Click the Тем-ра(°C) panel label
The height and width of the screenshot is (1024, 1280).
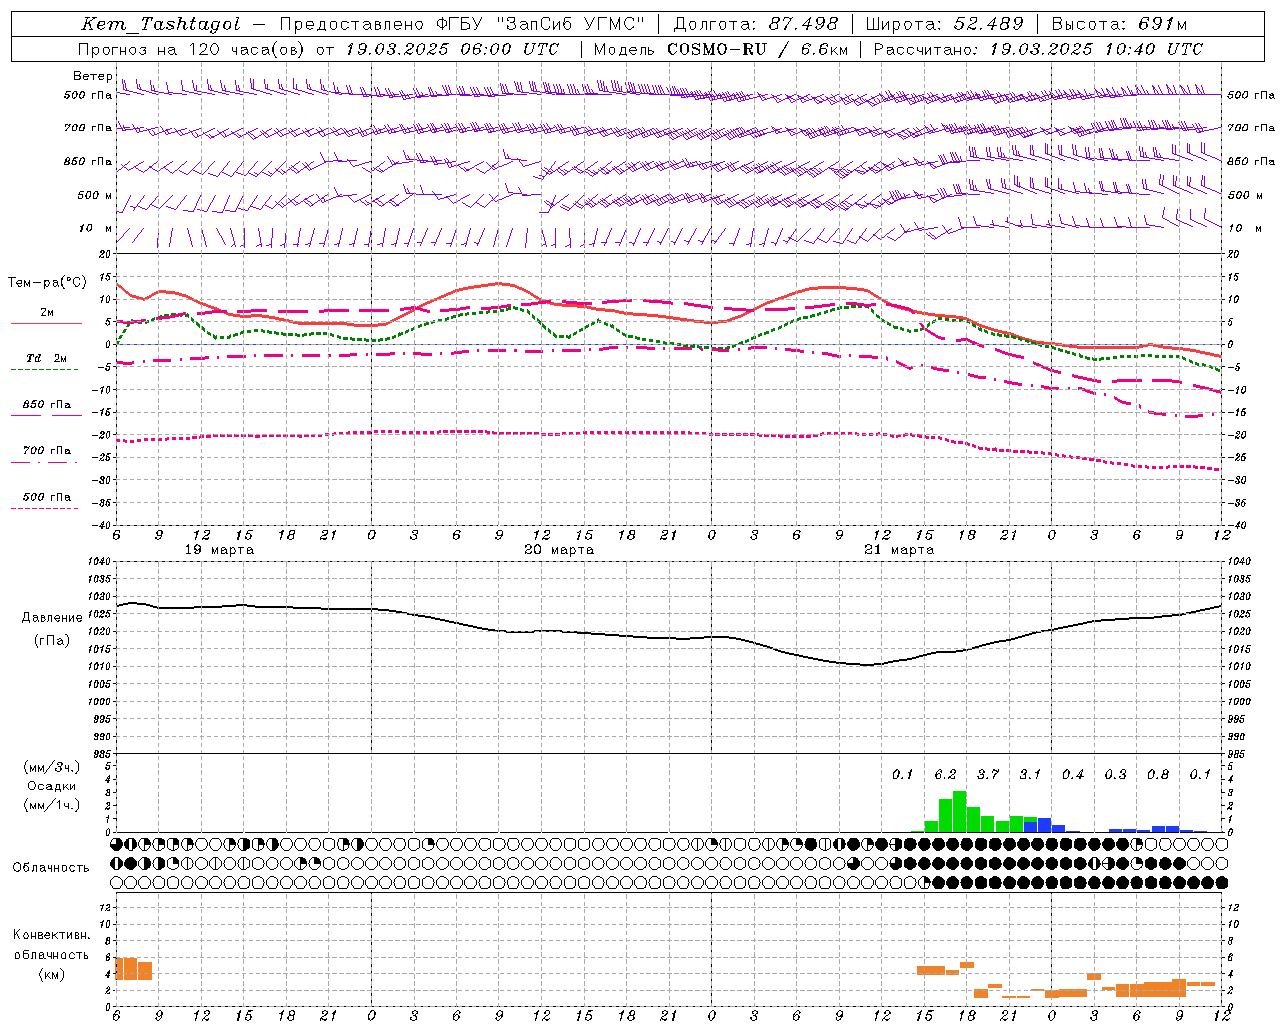(47, 283)
